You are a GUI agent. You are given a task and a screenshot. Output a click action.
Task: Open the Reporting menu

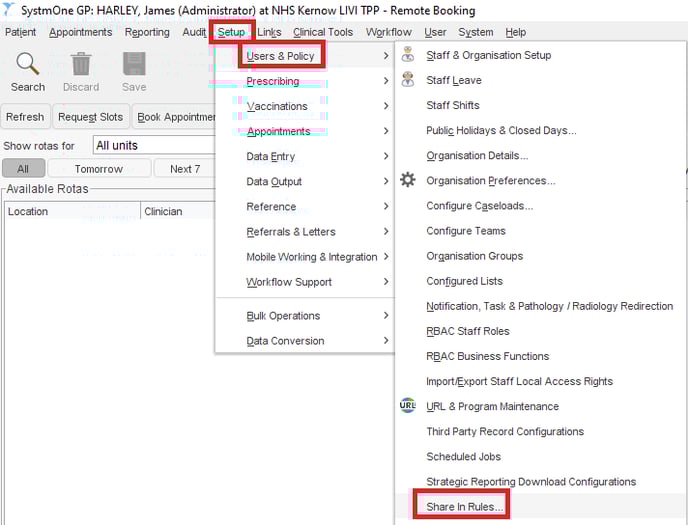[147, 32]
